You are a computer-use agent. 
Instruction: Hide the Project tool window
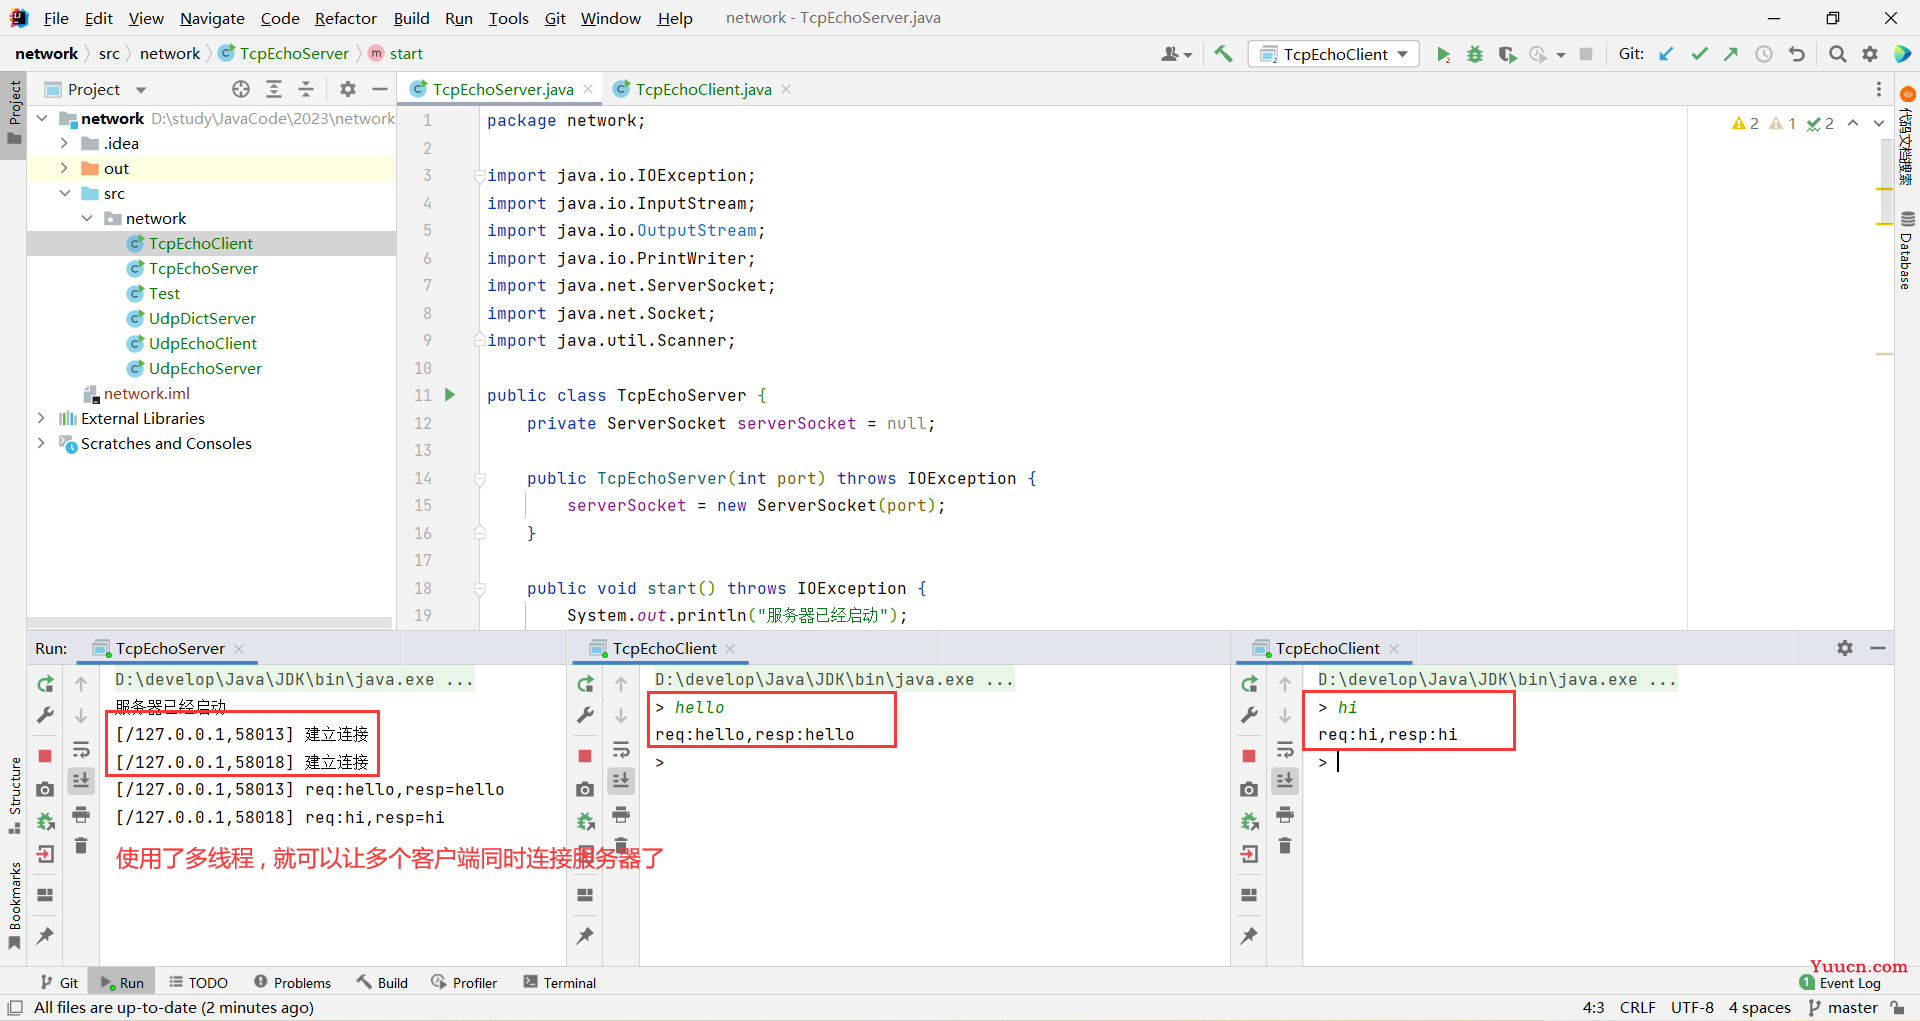380,89
